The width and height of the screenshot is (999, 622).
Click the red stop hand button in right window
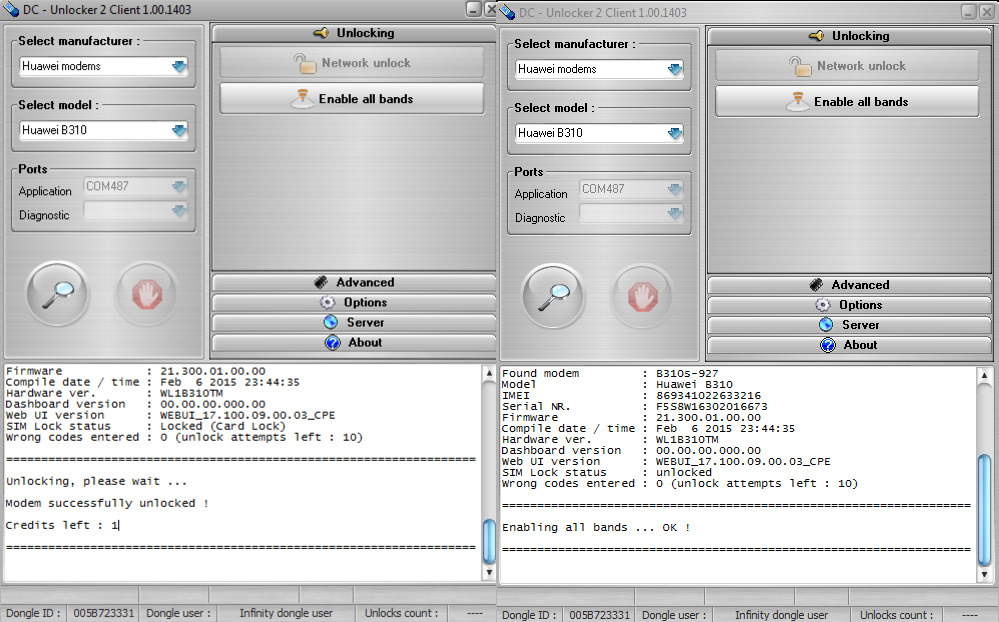pyautogui.click(x=642, y=296)
